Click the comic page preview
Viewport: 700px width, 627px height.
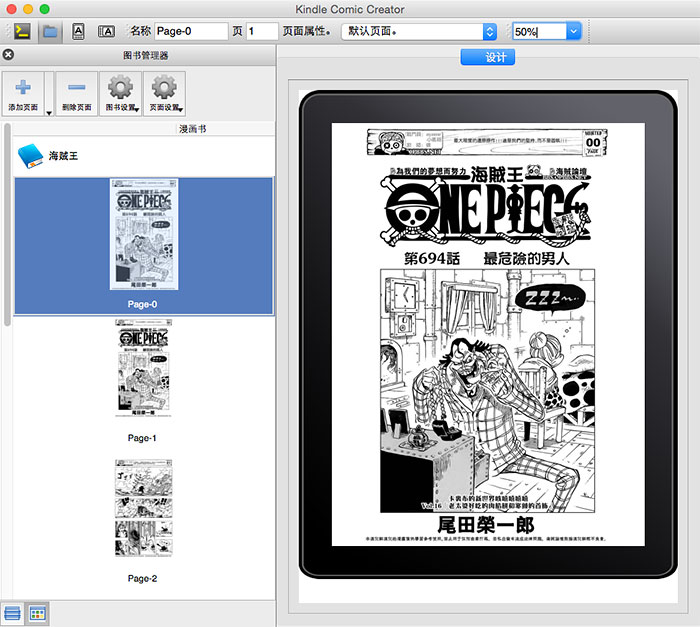(488, 334)
